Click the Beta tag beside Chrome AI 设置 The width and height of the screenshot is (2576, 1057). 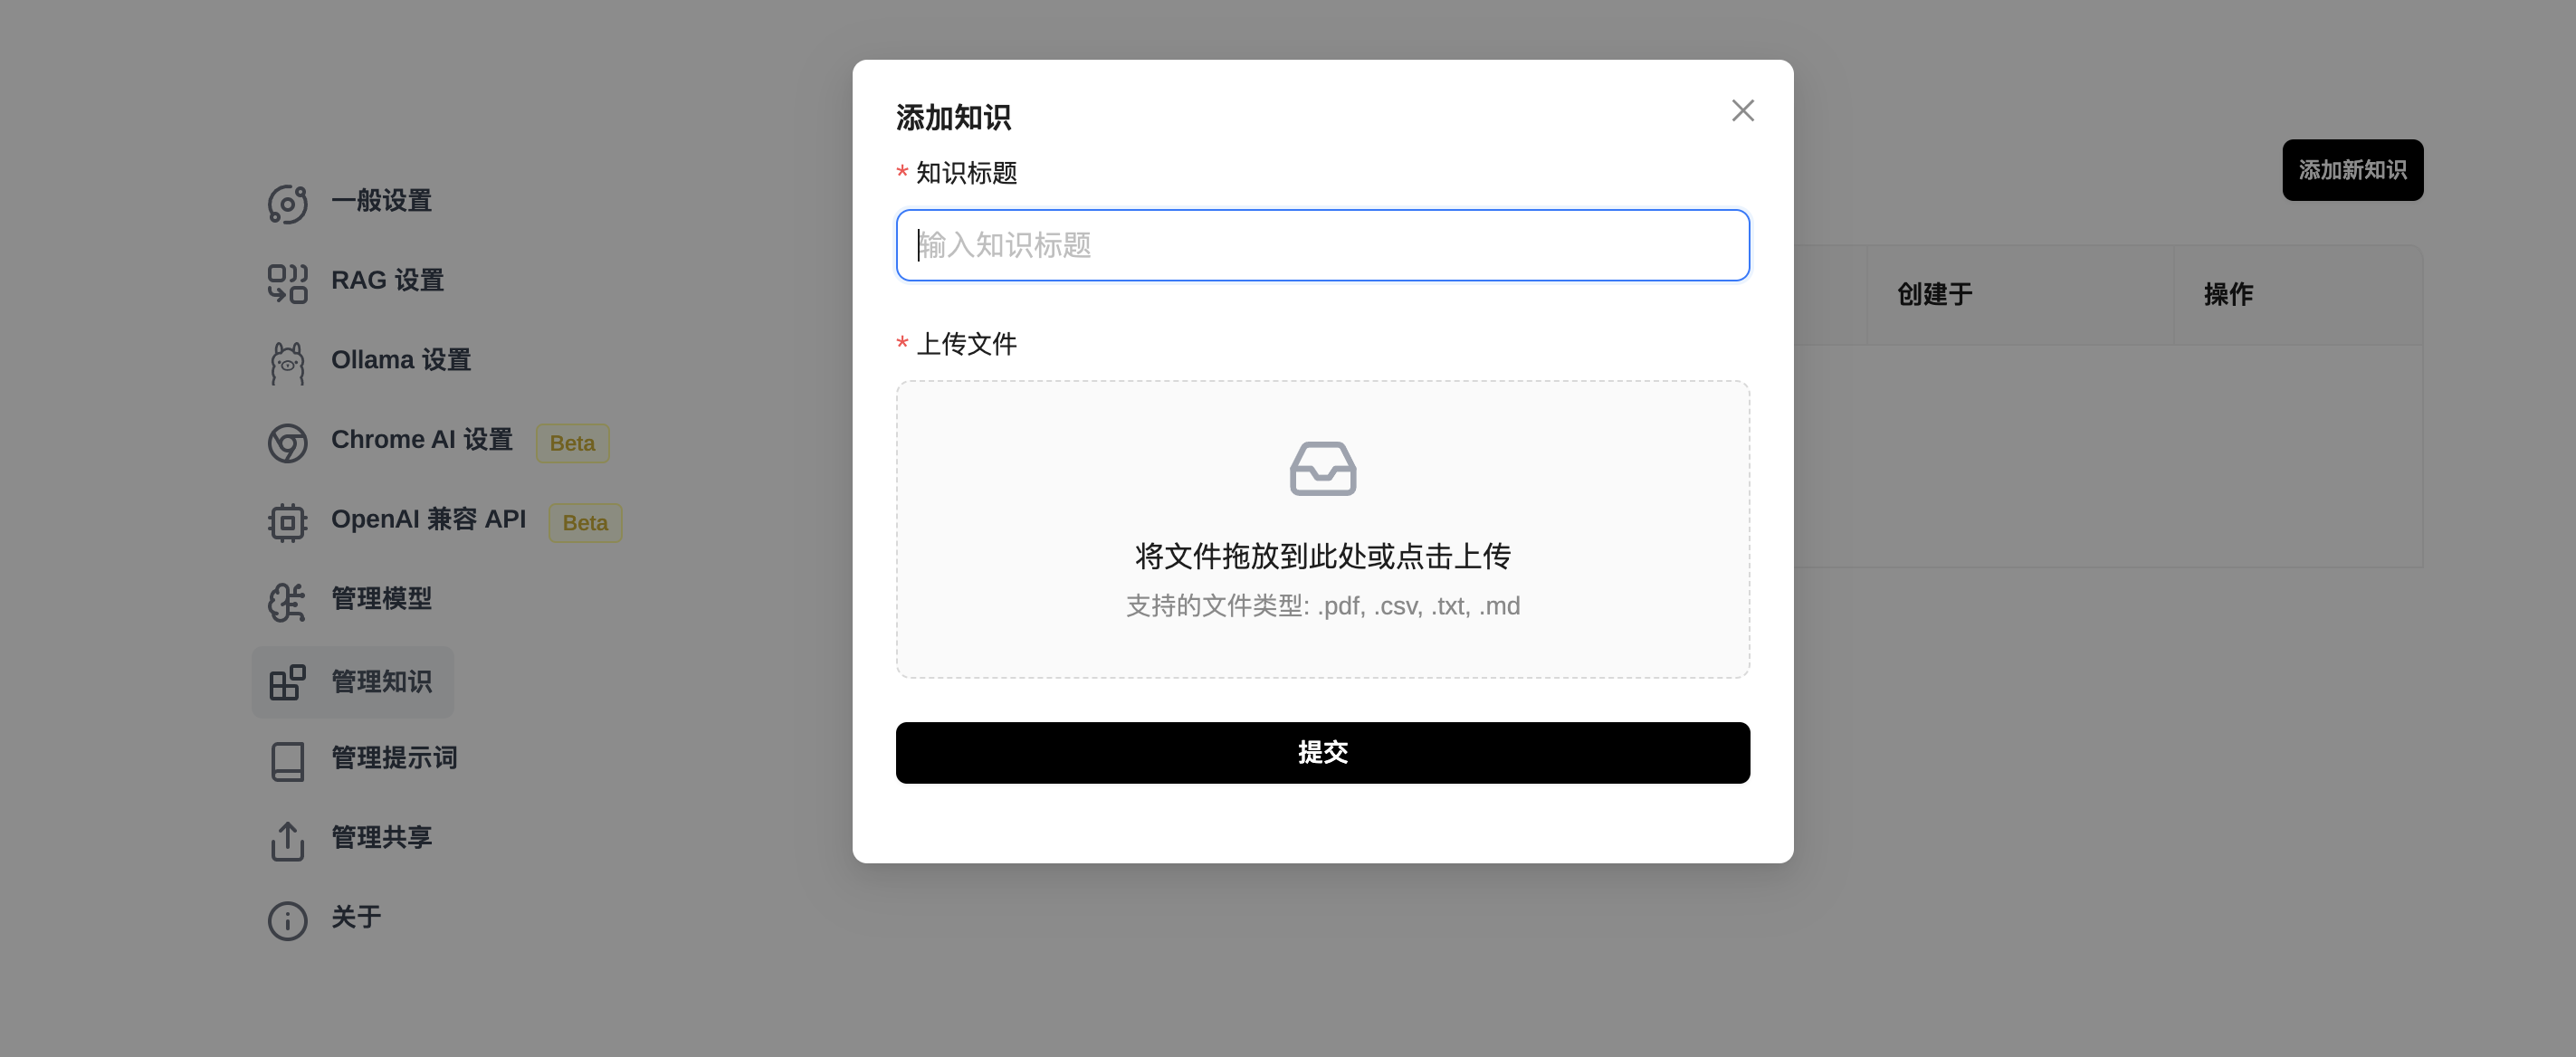click(x=572, y=443)
